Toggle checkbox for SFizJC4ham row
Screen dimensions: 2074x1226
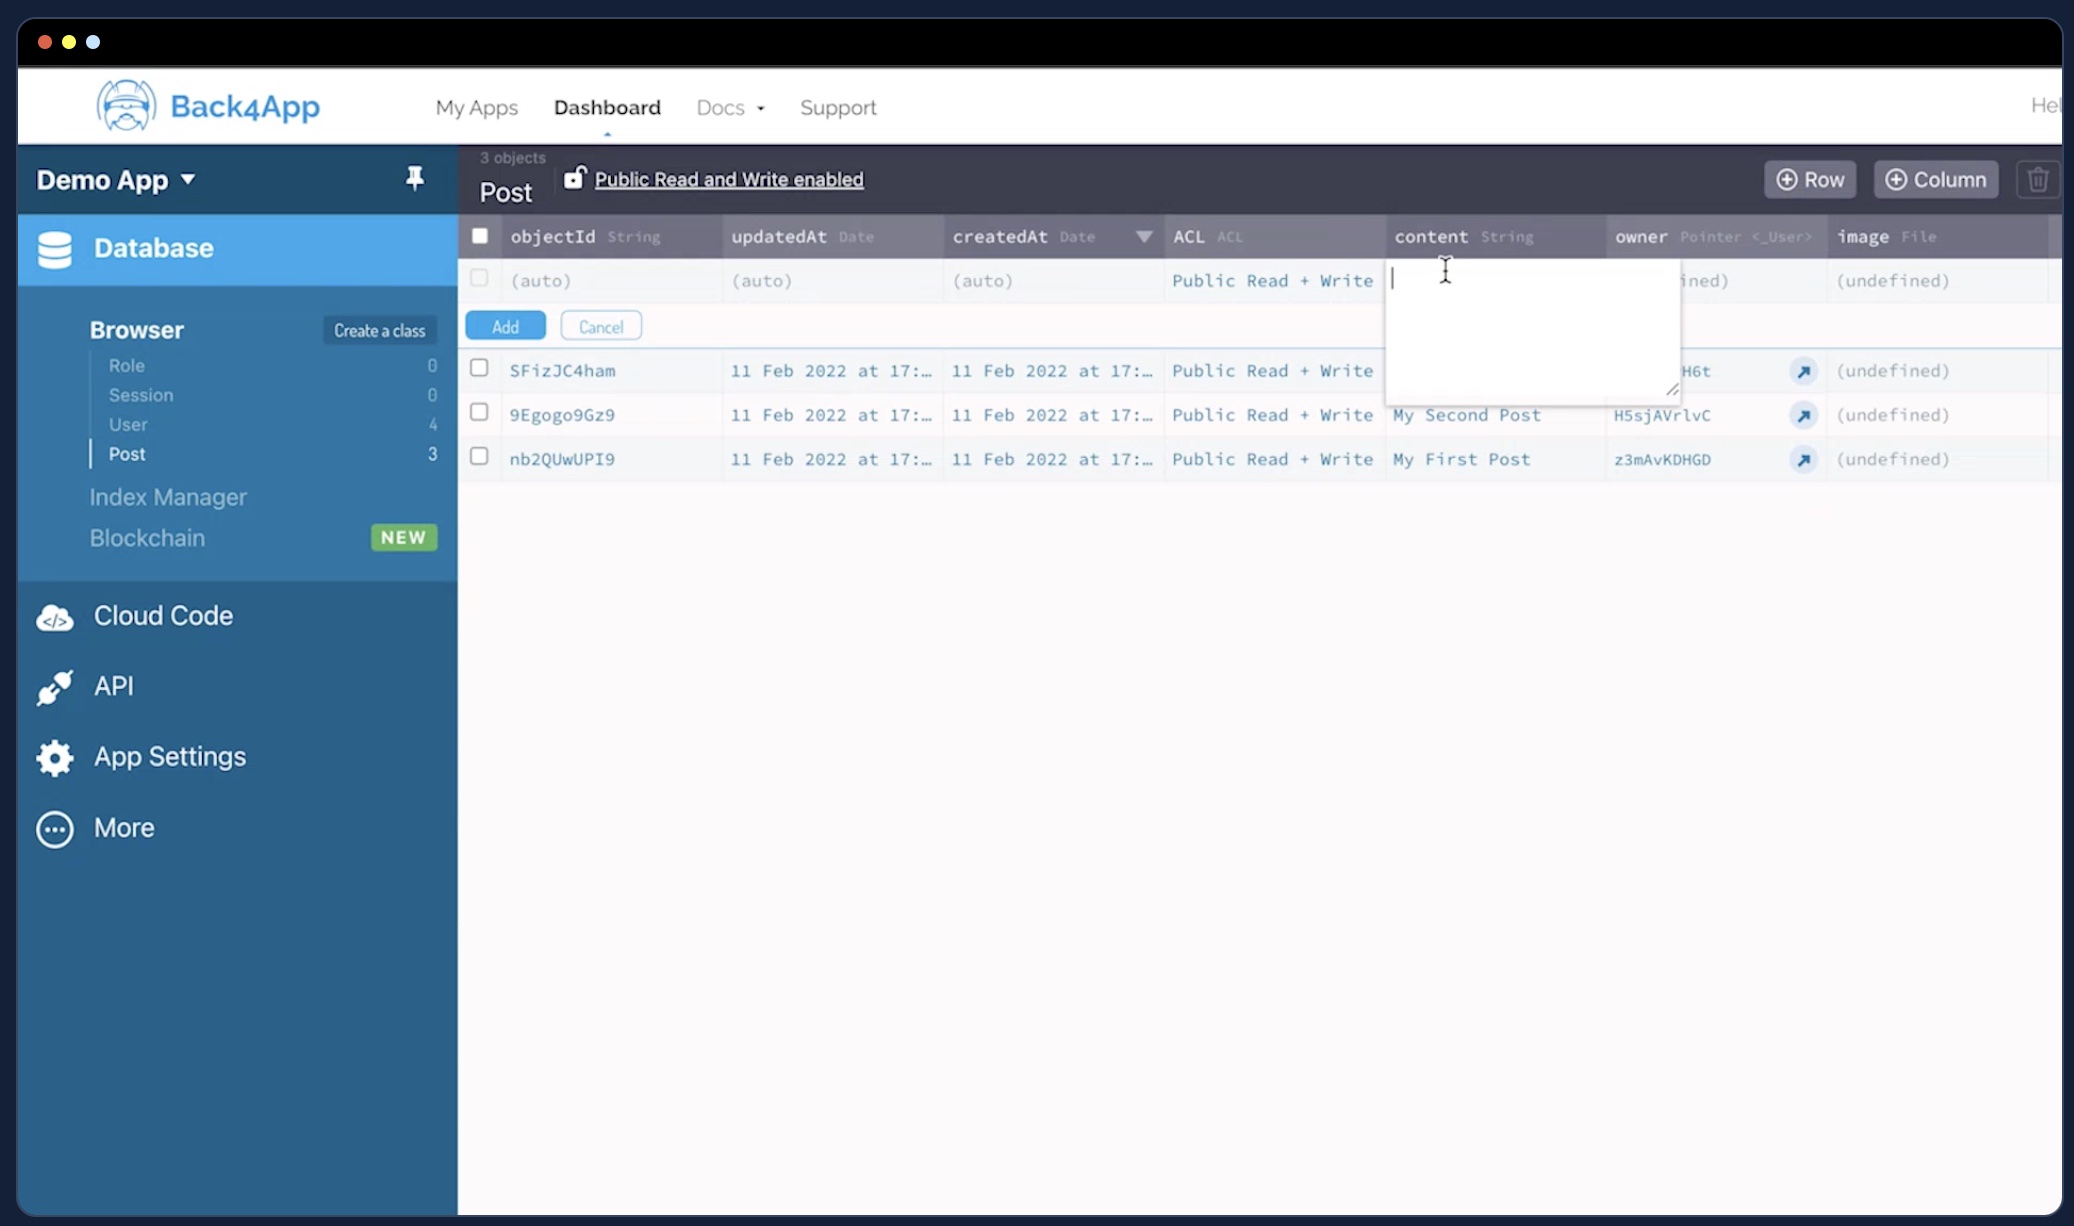(x=479, y=368)
